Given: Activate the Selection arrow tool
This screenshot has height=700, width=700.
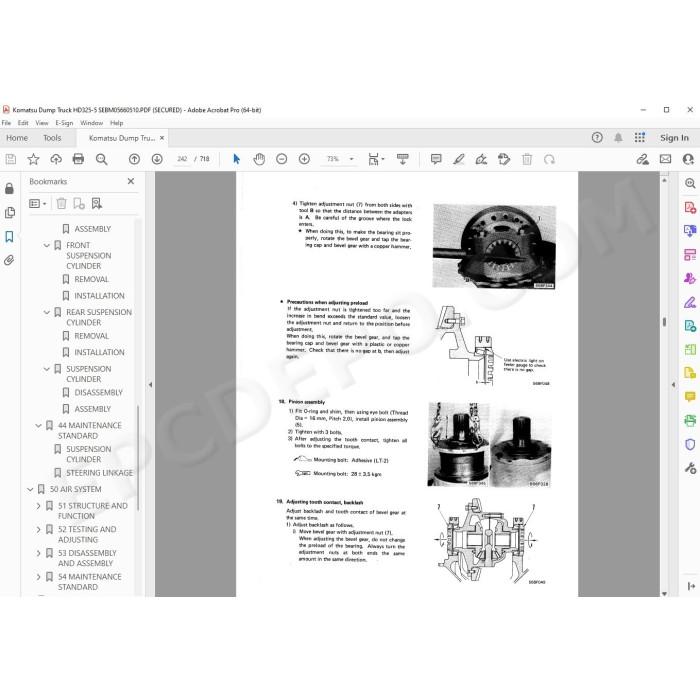Looking at the screenshot, I should pos(237,159).
